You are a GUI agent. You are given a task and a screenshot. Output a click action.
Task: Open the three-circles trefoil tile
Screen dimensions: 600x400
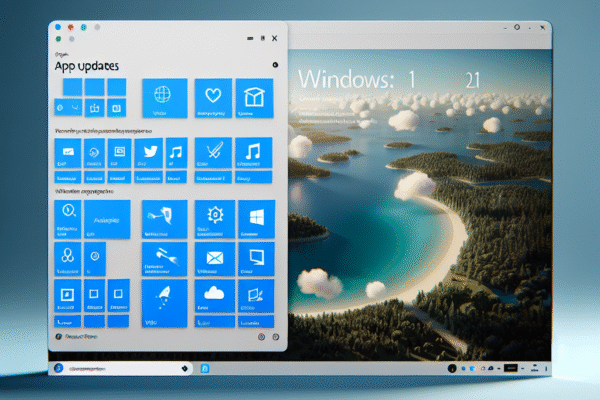point(66,258)
